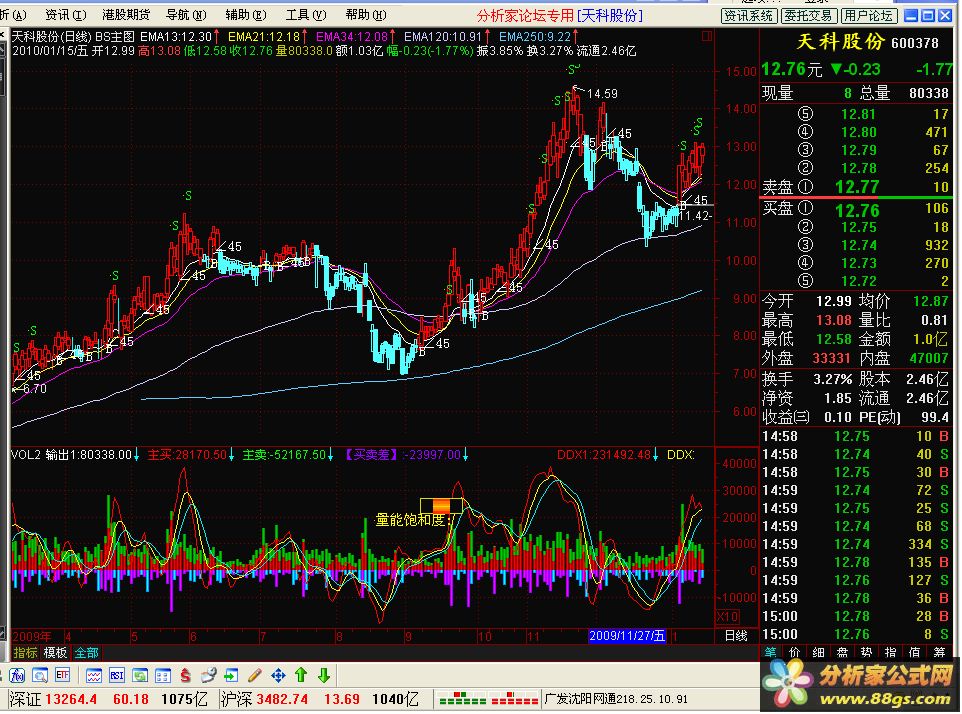Click the green up arrow icon
The image size is (962, 714).
coord(301,675)
